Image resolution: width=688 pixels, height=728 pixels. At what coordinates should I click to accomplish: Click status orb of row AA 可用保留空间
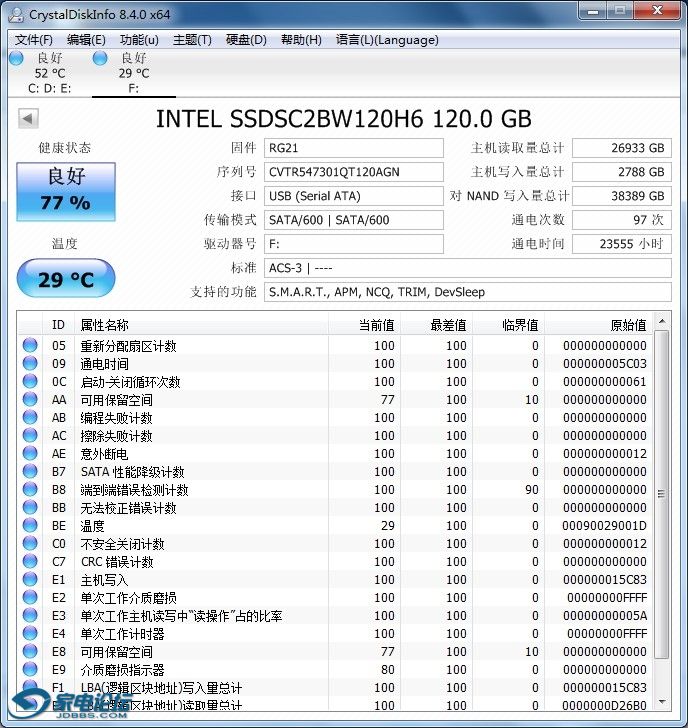point(30,399)
